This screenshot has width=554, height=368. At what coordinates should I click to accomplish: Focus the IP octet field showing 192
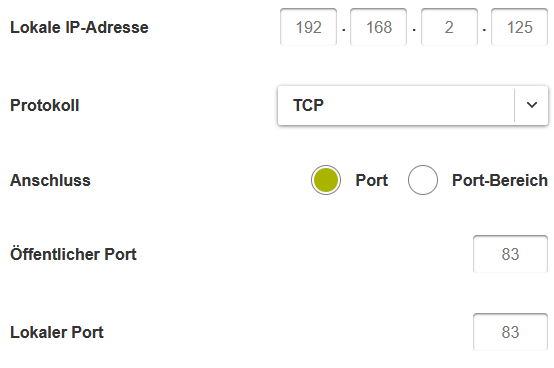308,27
